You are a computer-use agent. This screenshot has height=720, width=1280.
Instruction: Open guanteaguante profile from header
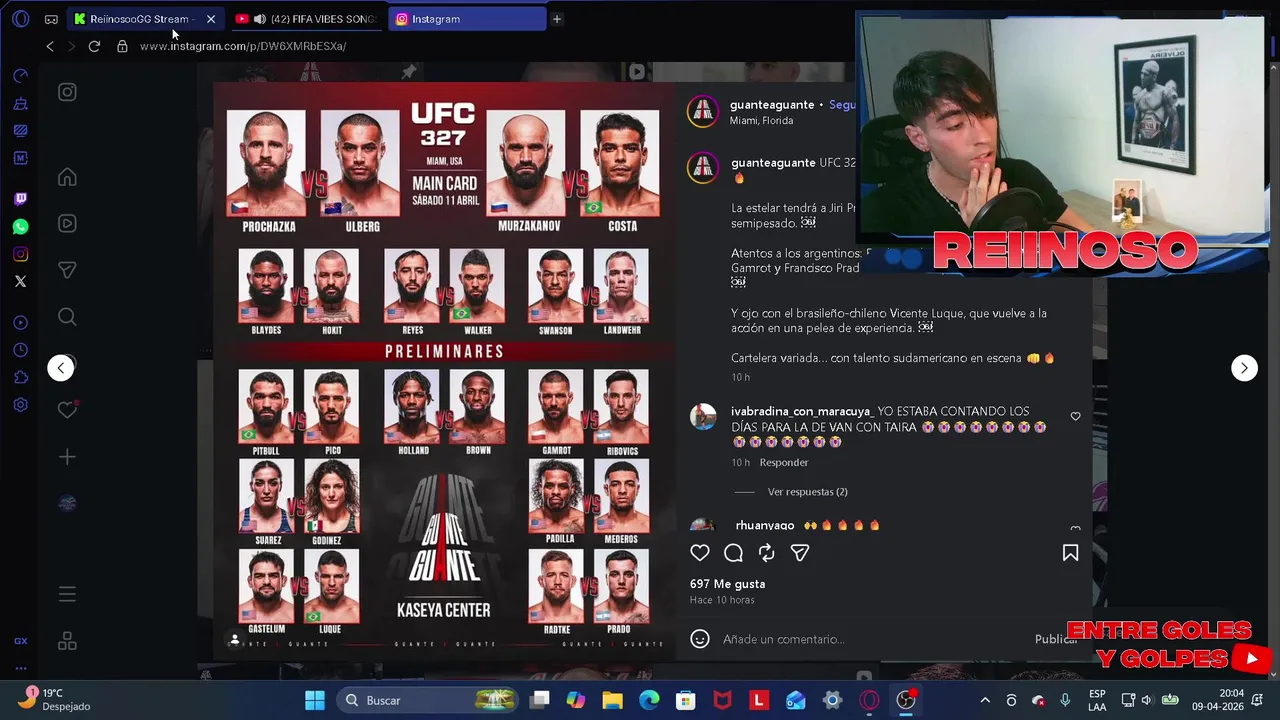[772, 105]
